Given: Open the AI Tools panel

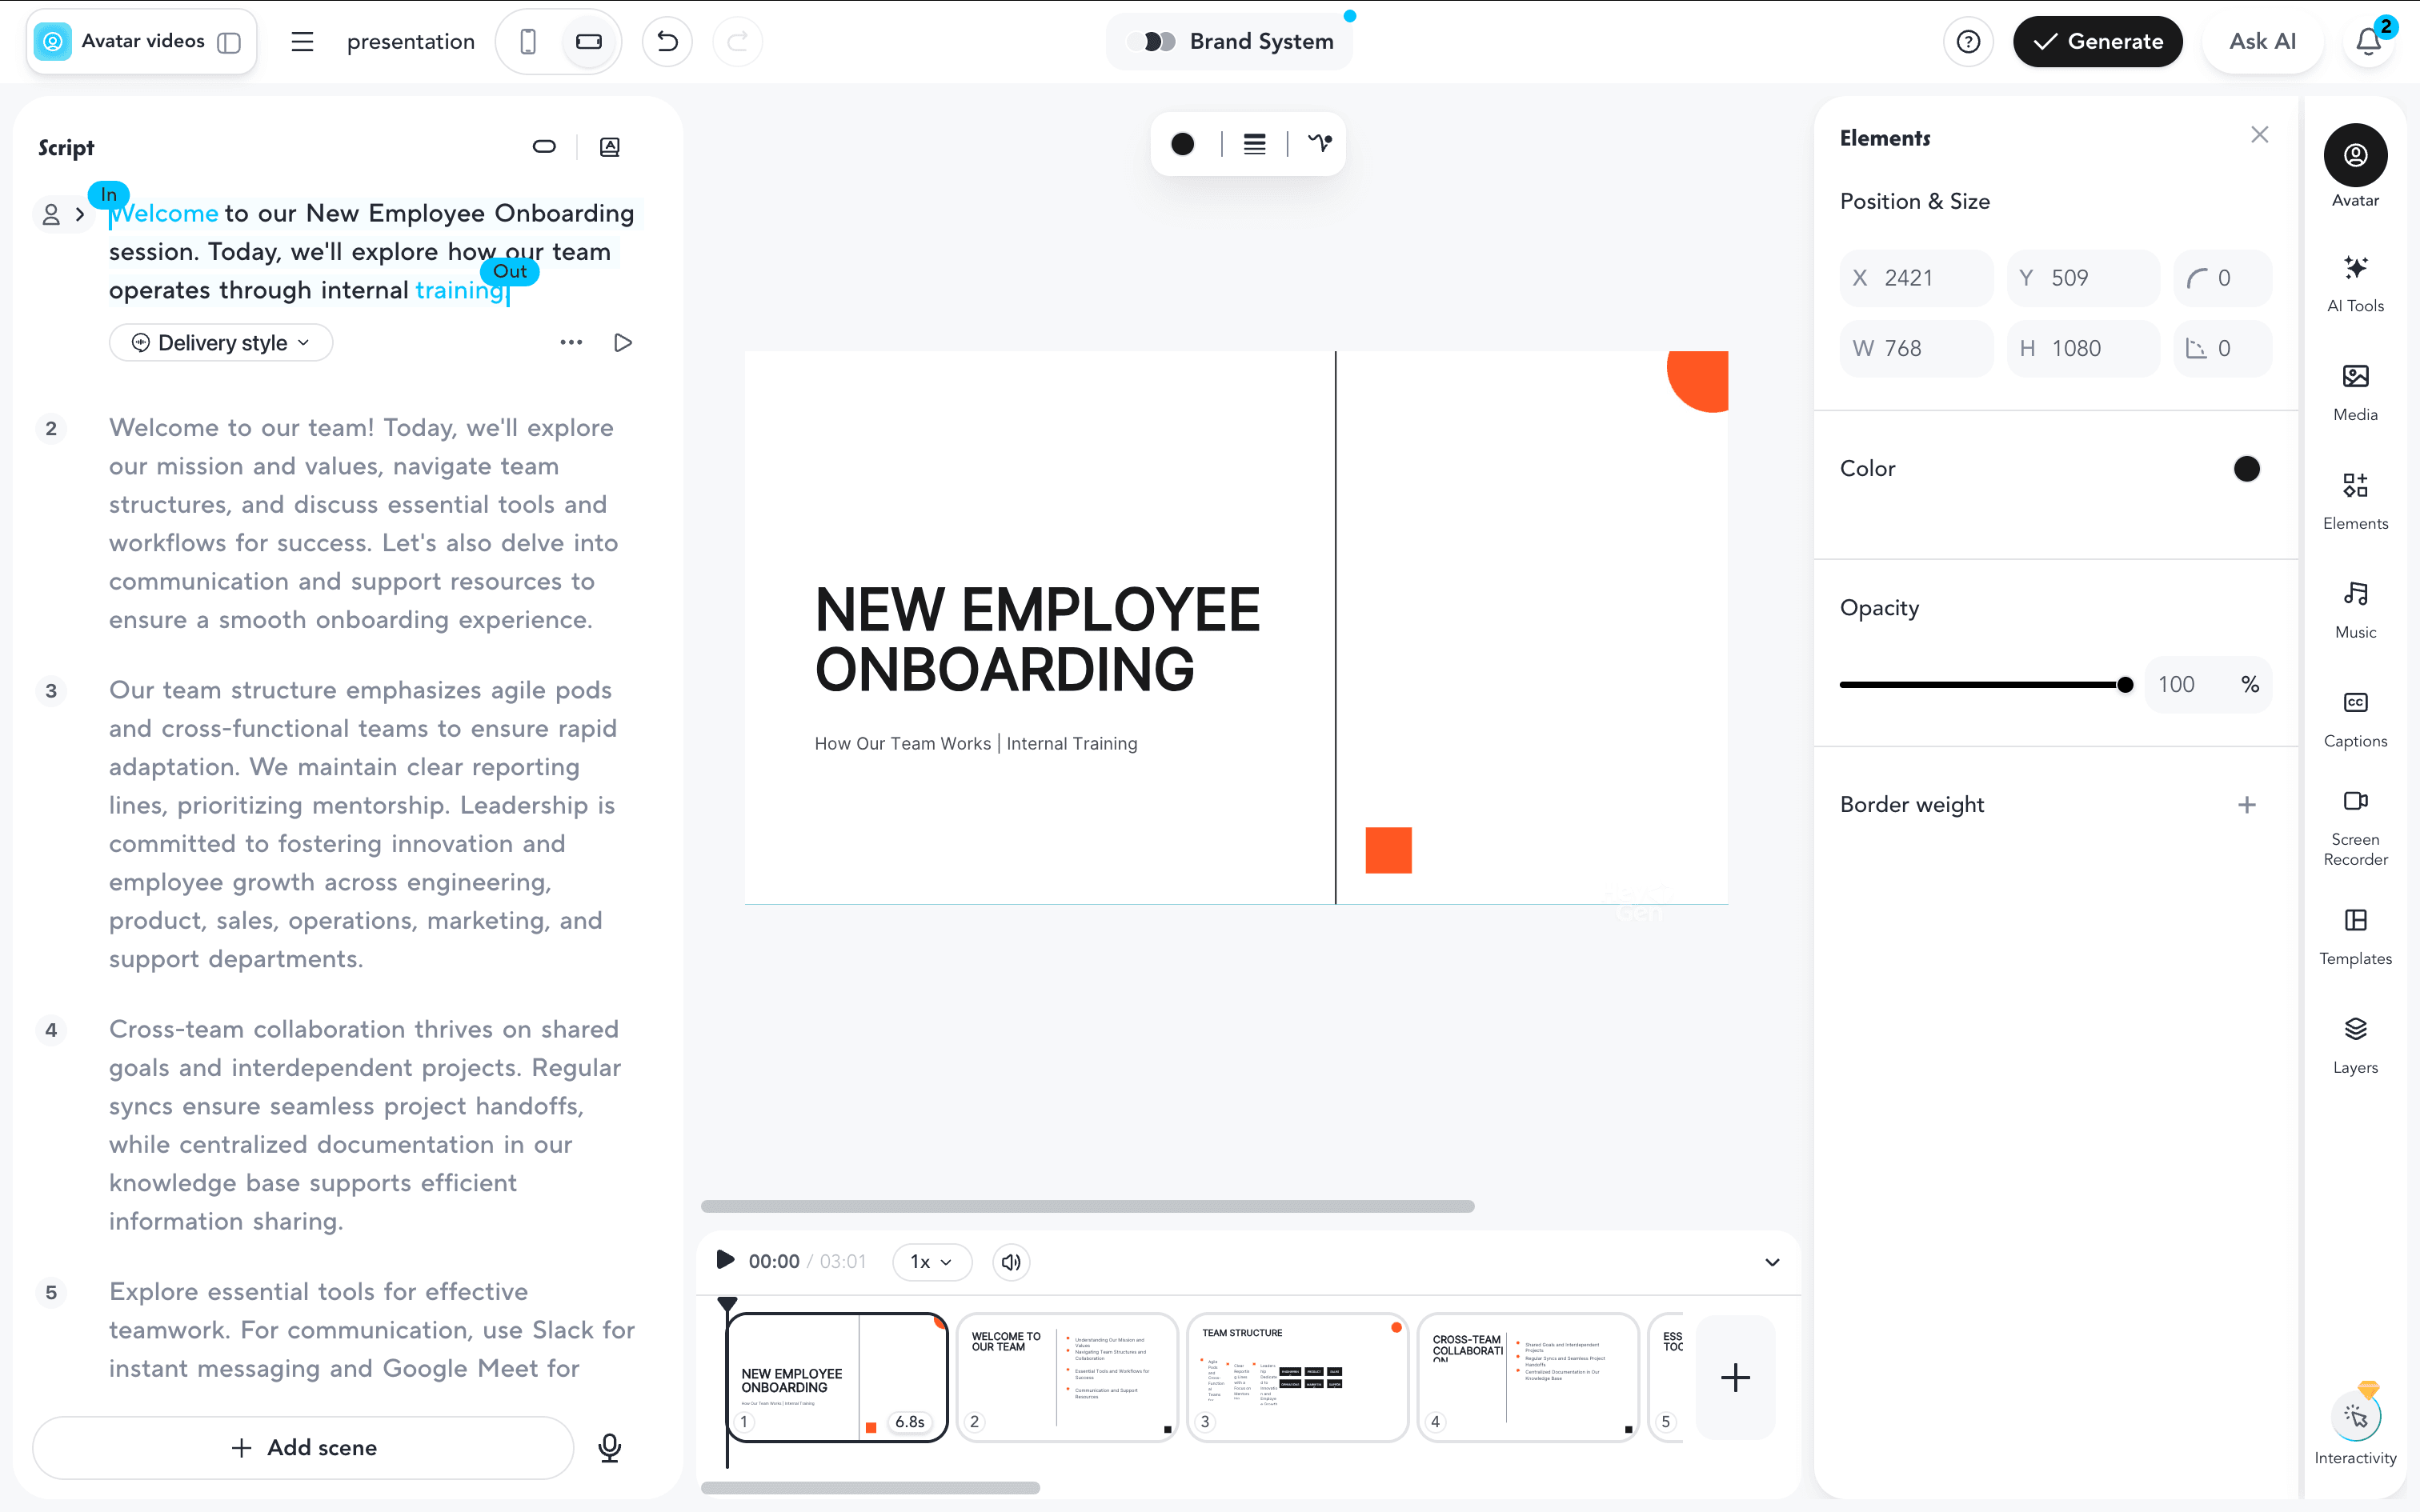Looking at the screenshot, I should 2355,284.
